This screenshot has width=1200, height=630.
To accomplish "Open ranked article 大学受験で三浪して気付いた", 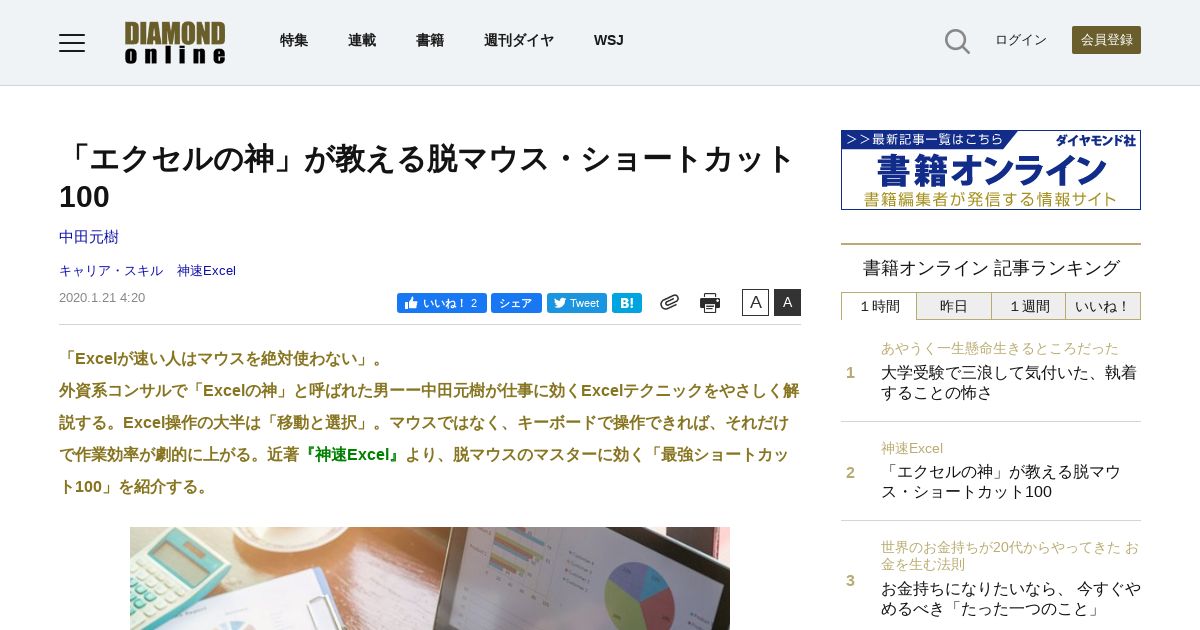I will click(x=1009, y=382).
